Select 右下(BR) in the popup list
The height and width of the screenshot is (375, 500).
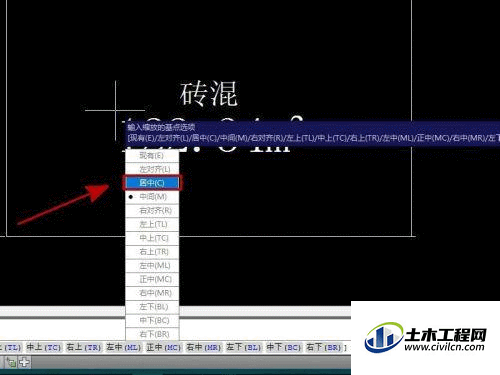(x=152, y=334)
